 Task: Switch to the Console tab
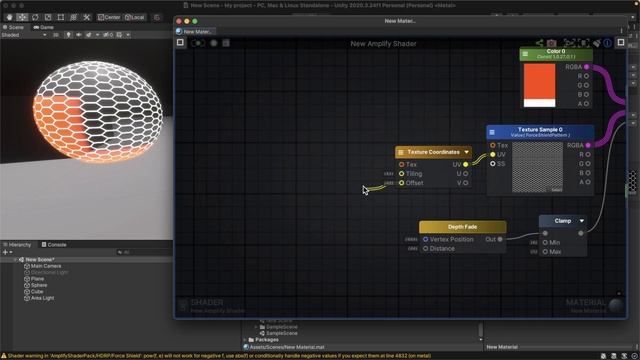pos(54,244)
